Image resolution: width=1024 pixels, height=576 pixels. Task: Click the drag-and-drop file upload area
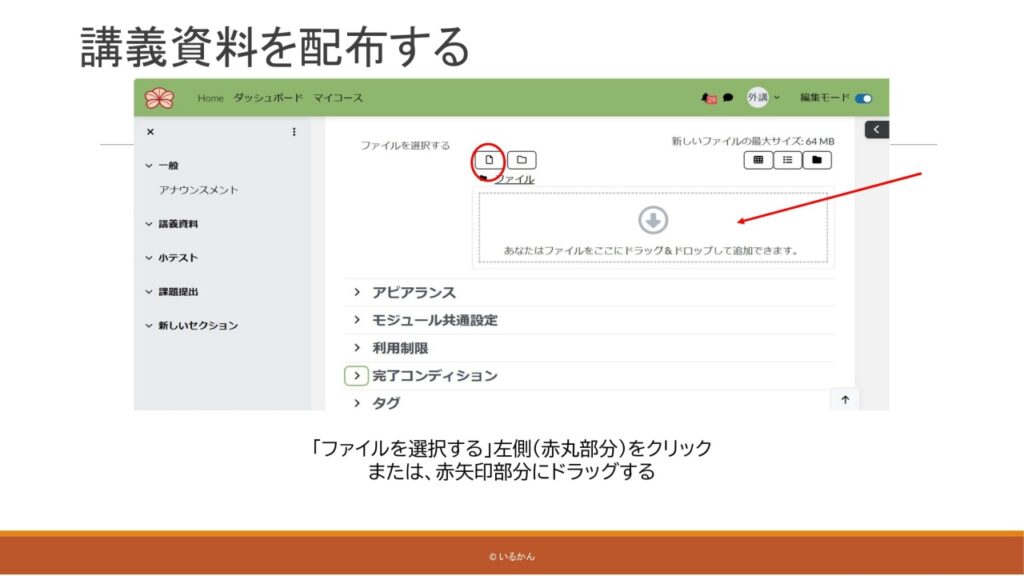coord(653,228)
